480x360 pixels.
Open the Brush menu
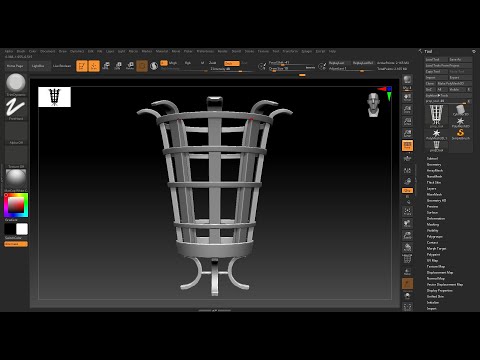click(21, 51)
